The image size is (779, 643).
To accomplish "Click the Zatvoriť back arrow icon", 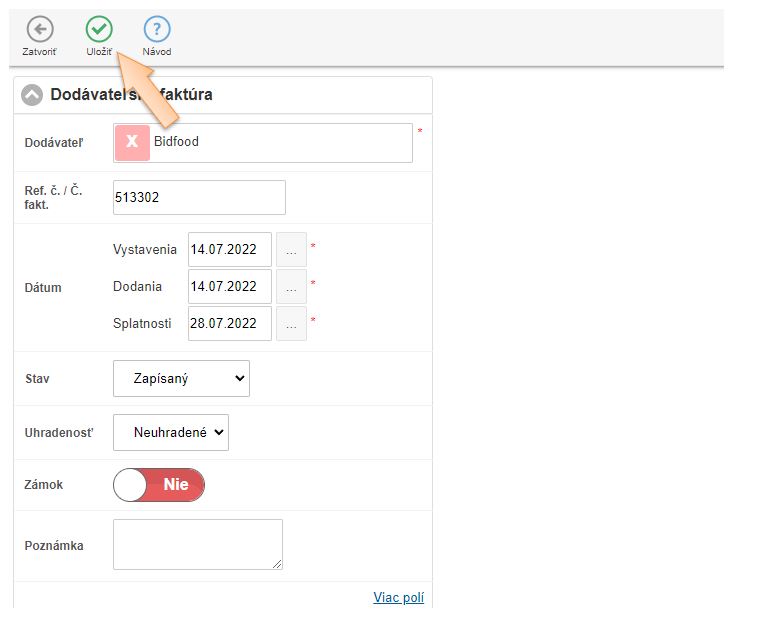I will 39,30.
